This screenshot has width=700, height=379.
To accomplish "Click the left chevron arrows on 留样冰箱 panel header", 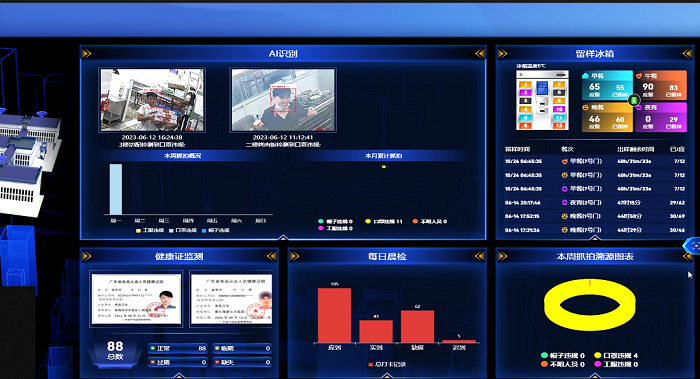I will click(x=503, y=54).
